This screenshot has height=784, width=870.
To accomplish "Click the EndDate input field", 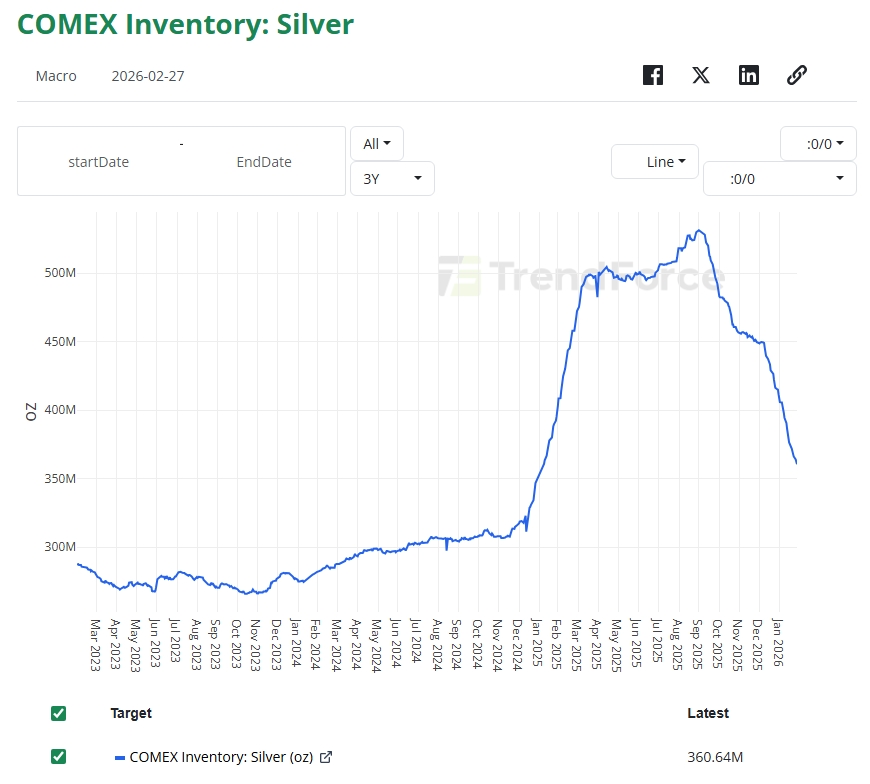I will [x=263, y=161].
